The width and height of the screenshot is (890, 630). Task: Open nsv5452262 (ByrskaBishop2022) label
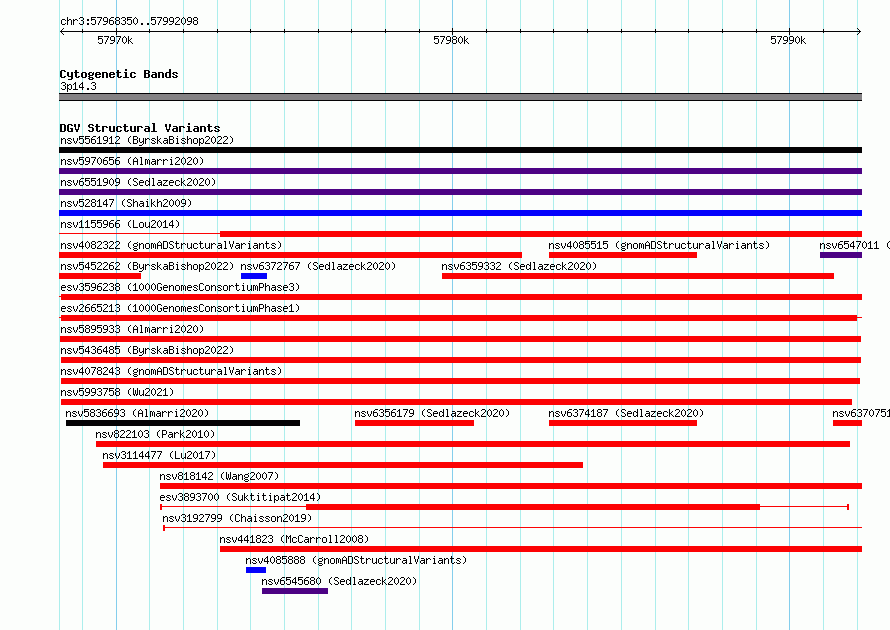click(147, 266)
